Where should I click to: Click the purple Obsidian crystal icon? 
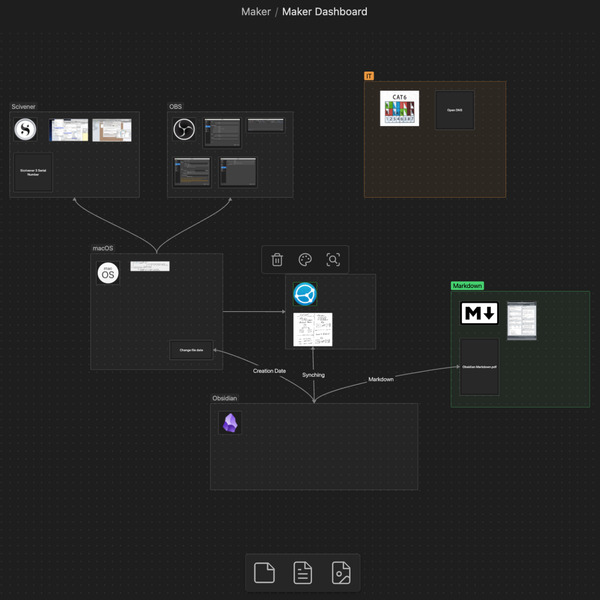(231, 423)
